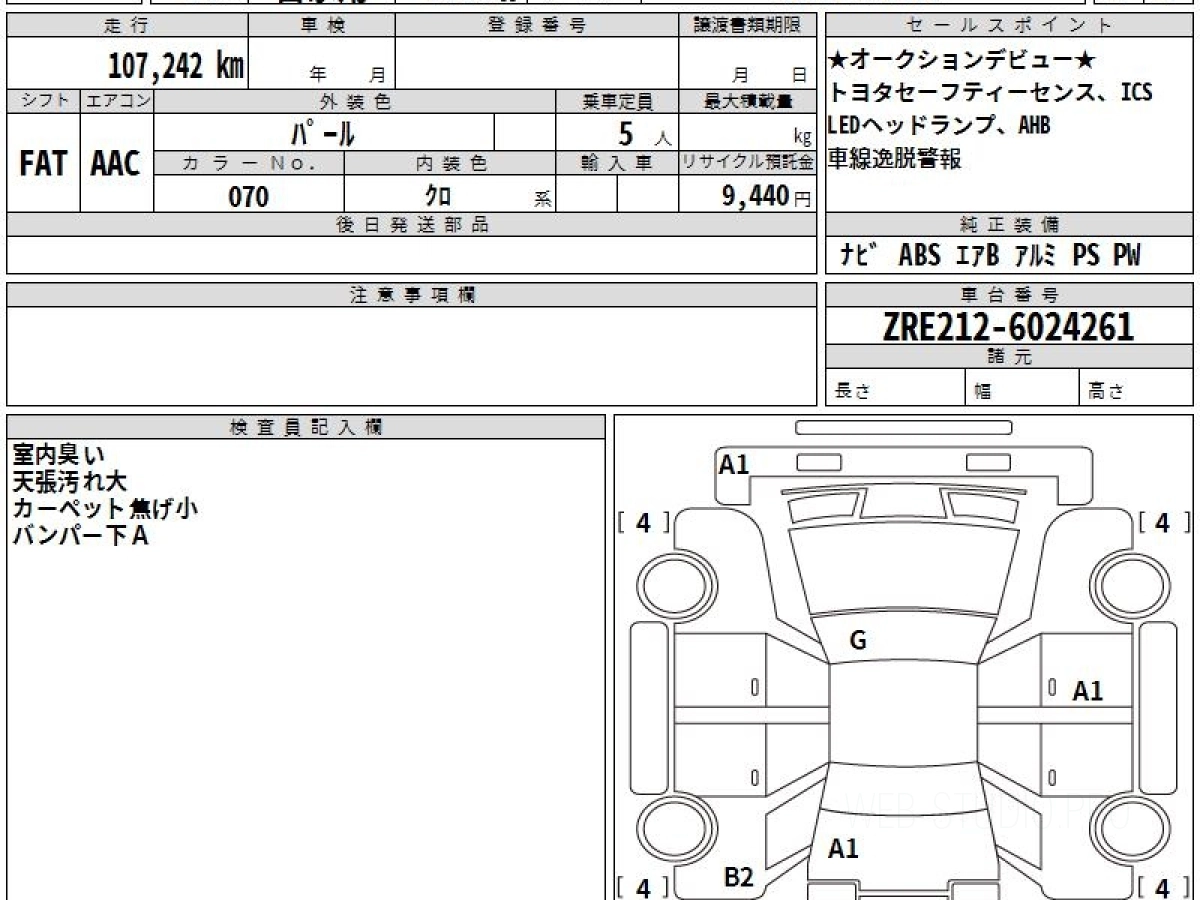Click the シフト header cell
This screenshot has height=900, width=1200.
coord(43,101)
